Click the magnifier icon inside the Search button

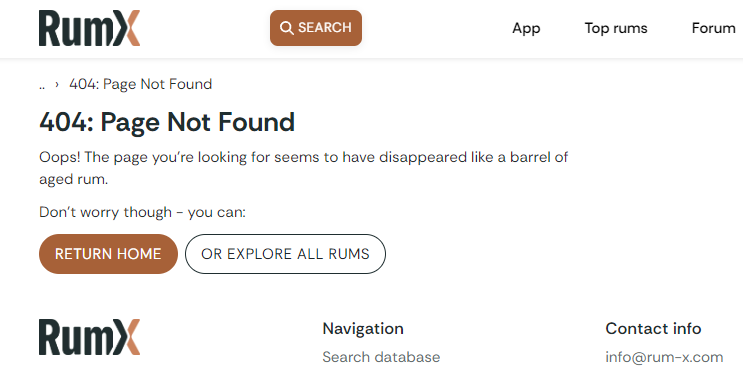pos(287,28)
